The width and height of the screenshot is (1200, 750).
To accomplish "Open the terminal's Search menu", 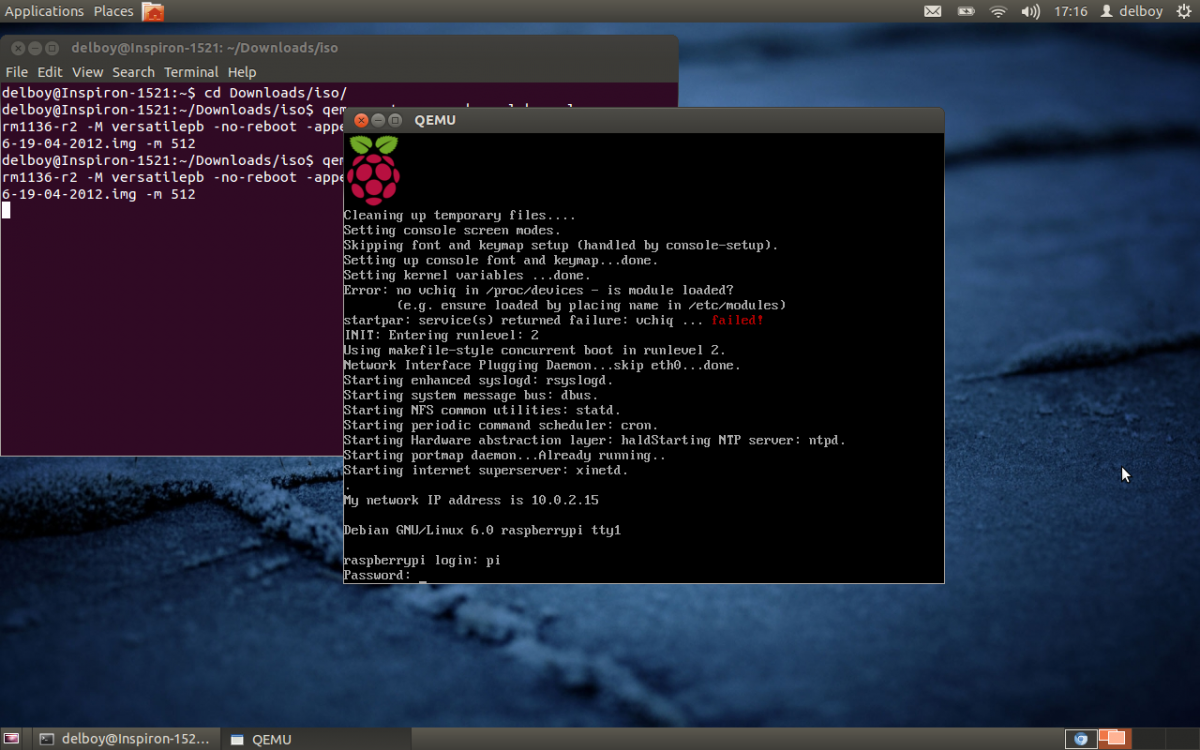I will (133, 72).
